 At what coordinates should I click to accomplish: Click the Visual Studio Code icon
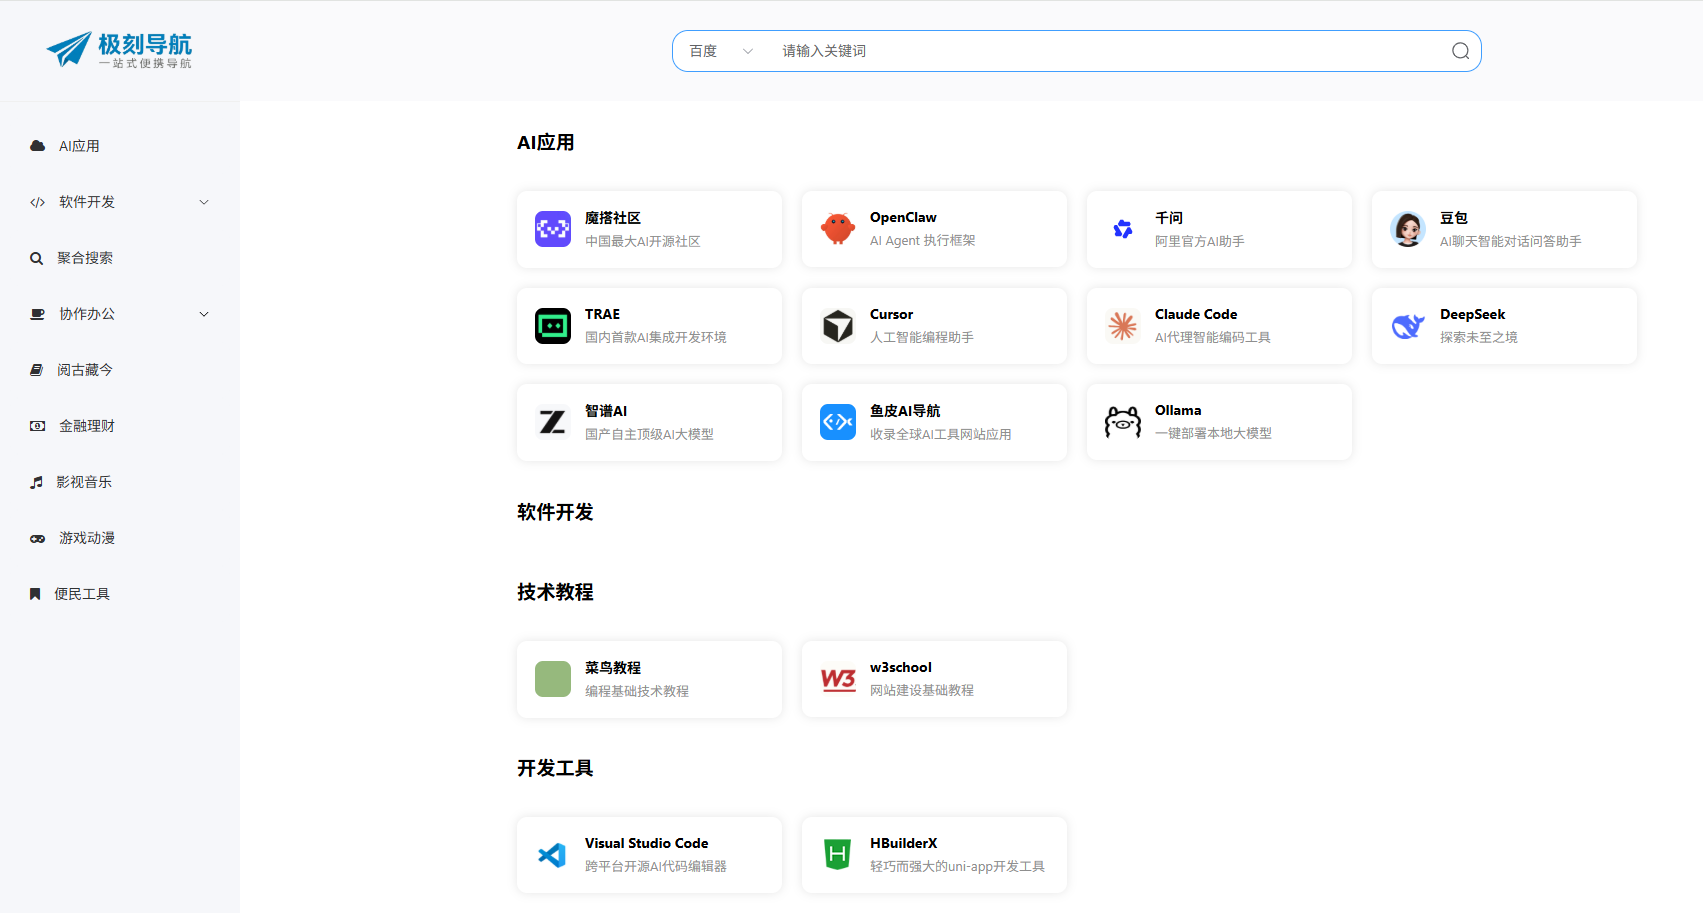(553, 855)
